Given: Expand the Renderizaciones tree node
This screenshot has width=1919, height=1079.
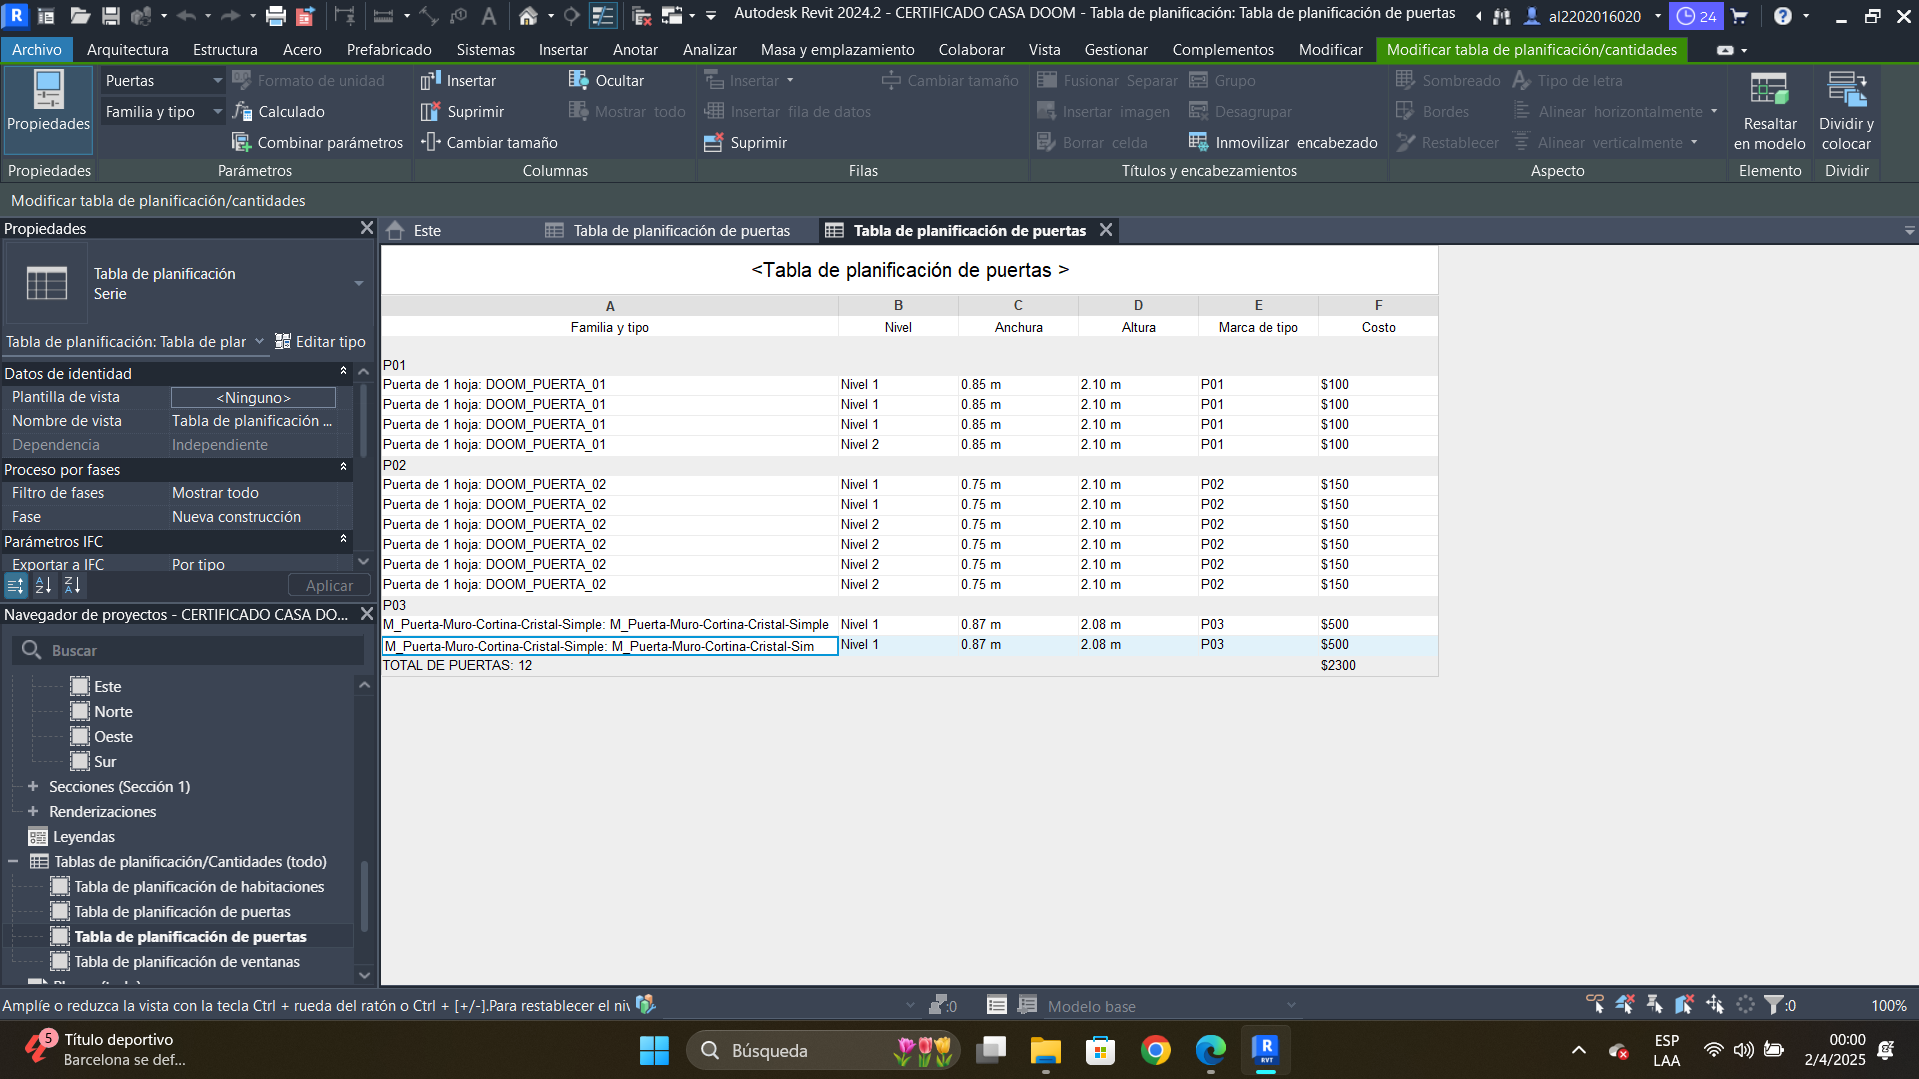Looking at the screenshot, I should coord(33,811).
